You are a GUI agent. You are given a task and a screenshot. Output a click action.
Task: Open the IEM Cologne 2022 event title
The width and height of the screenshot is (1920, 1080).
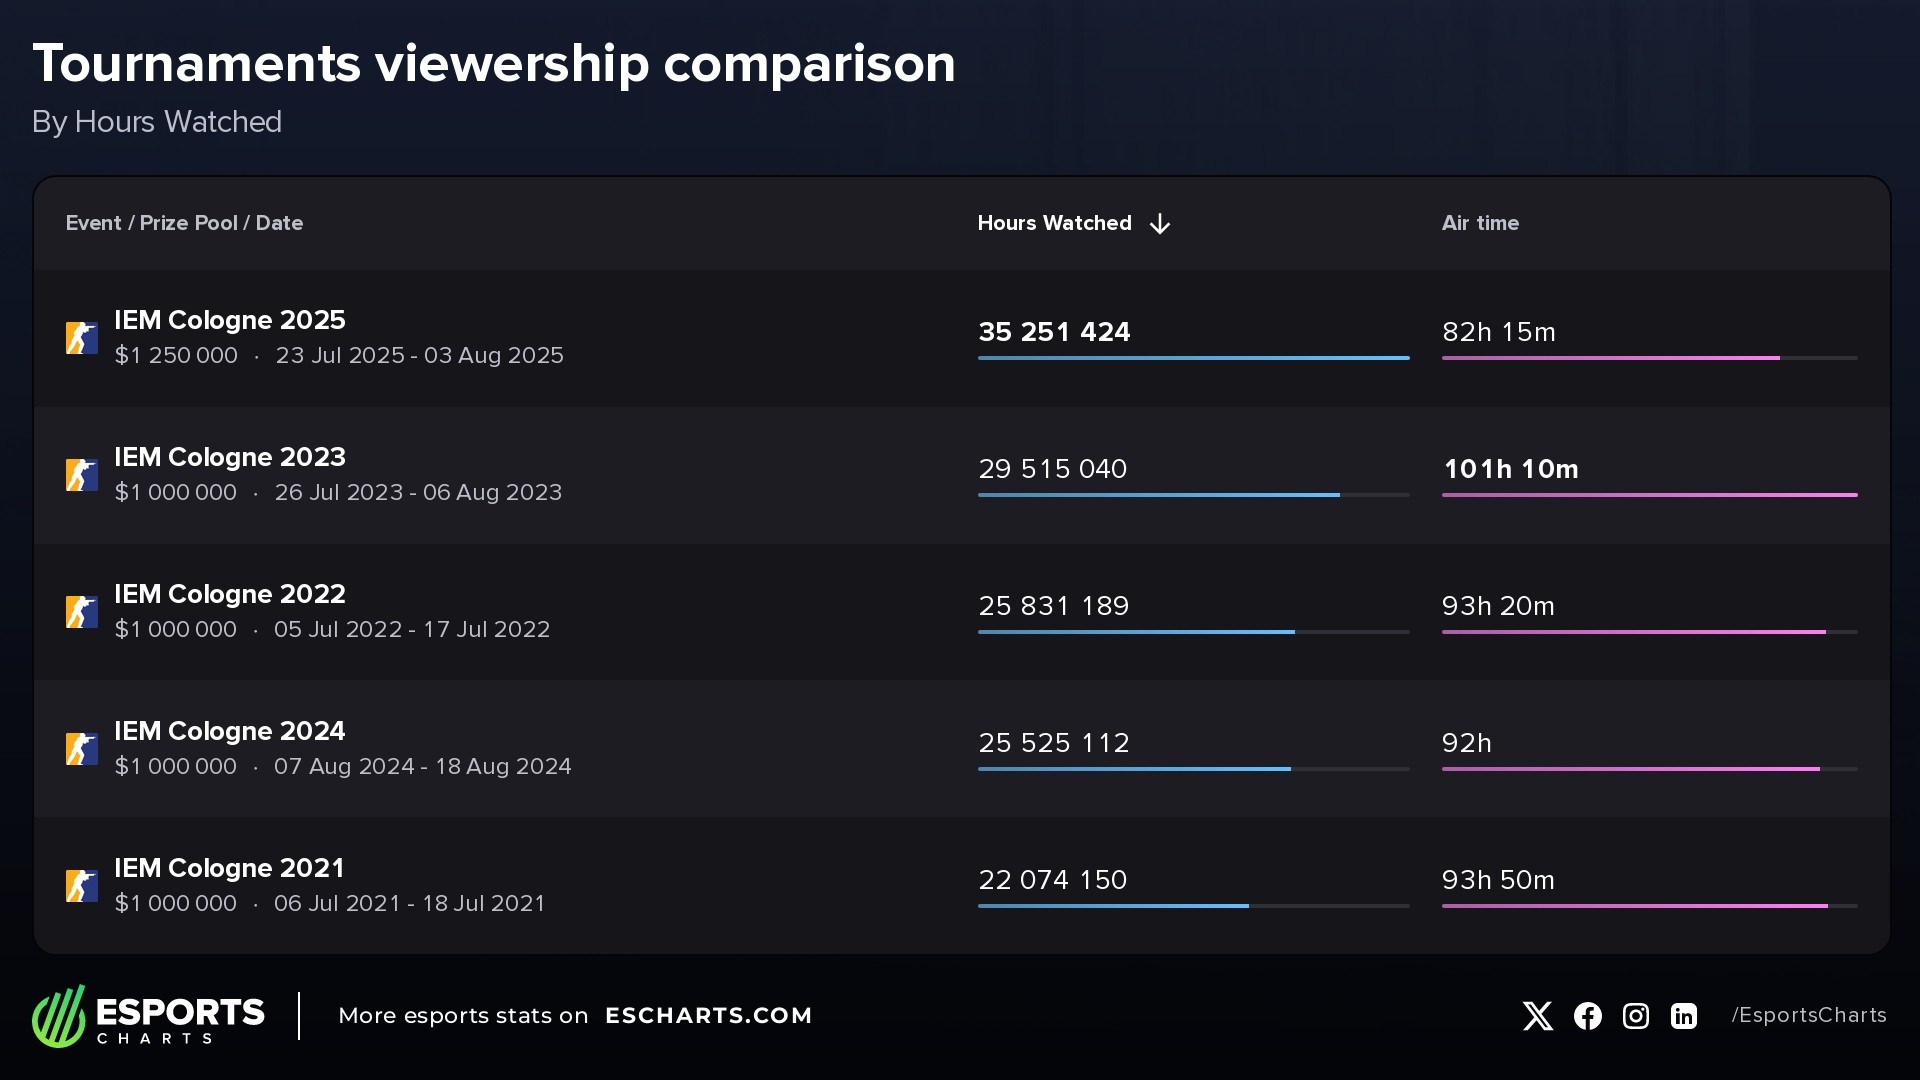point(229,594)
